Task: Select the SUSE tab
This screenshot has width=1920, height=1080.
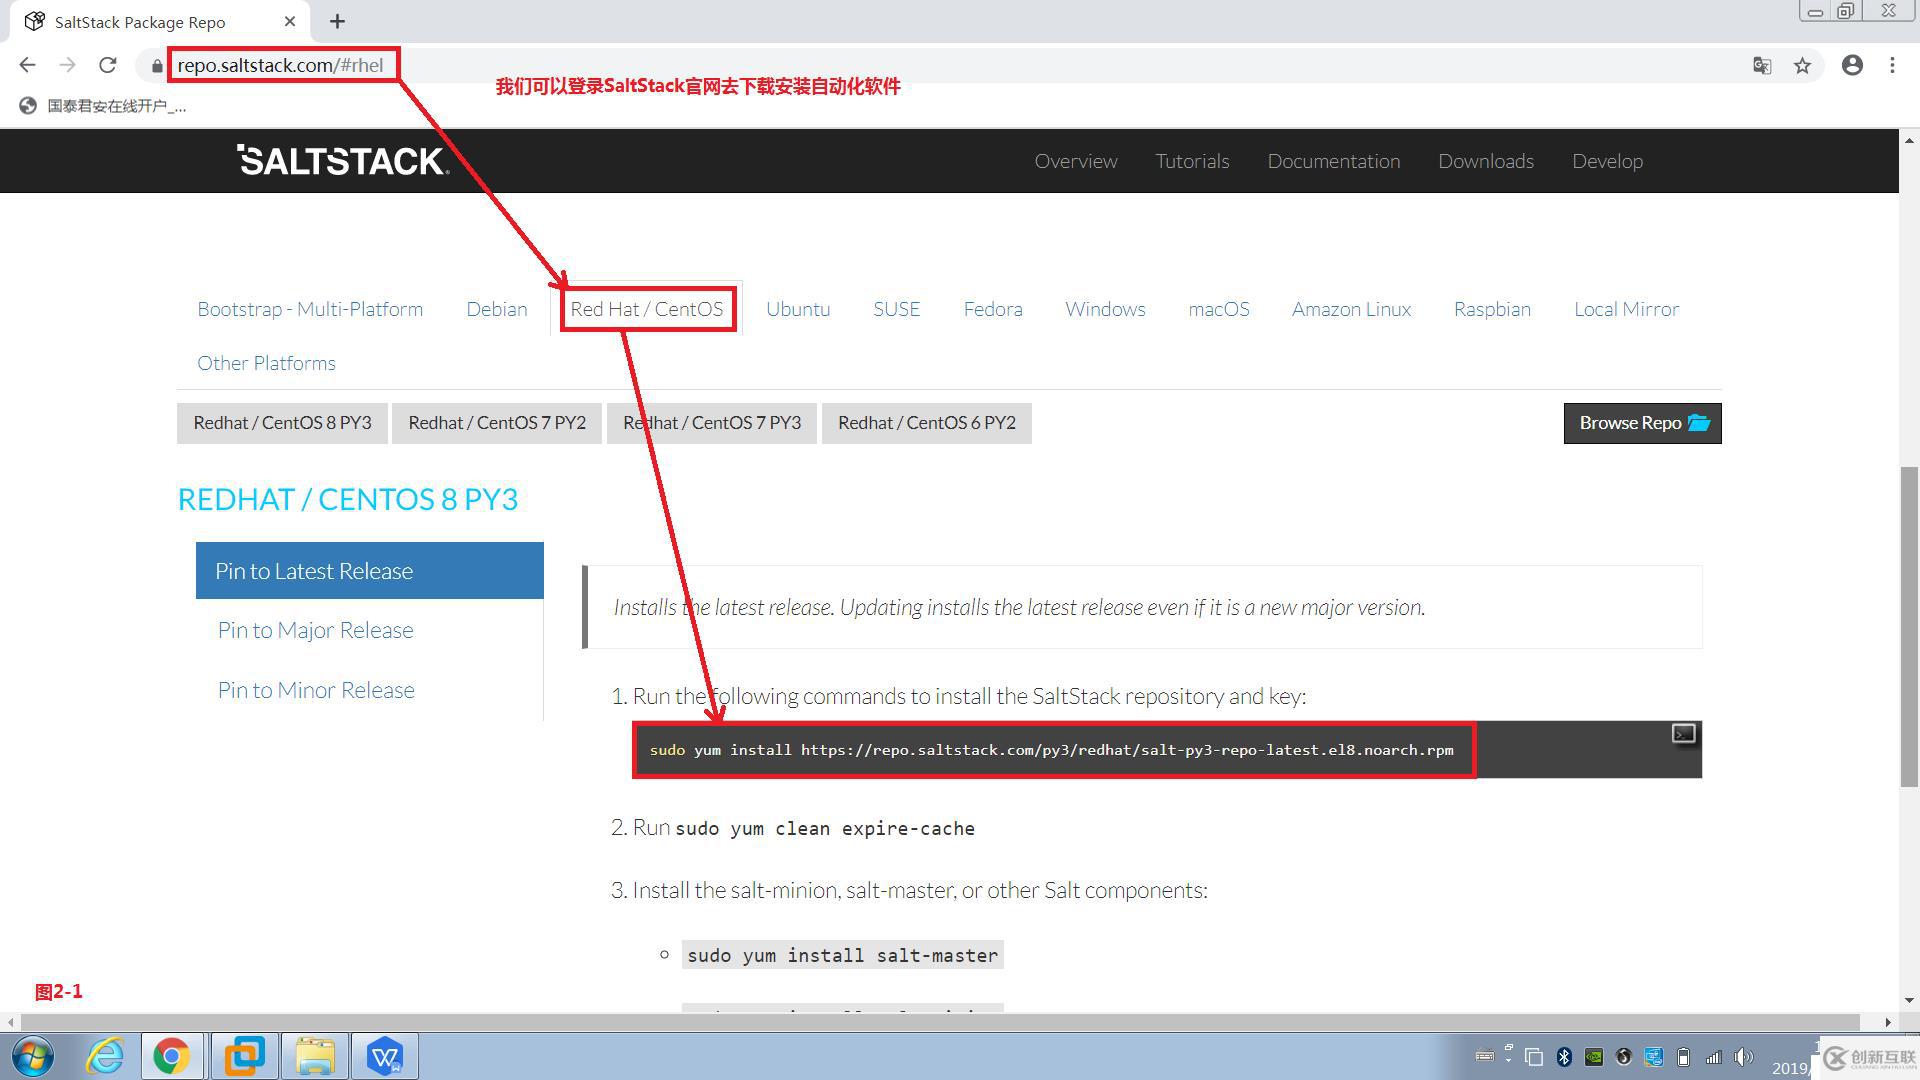Action: pyautogui.click(x=896, y=309)
